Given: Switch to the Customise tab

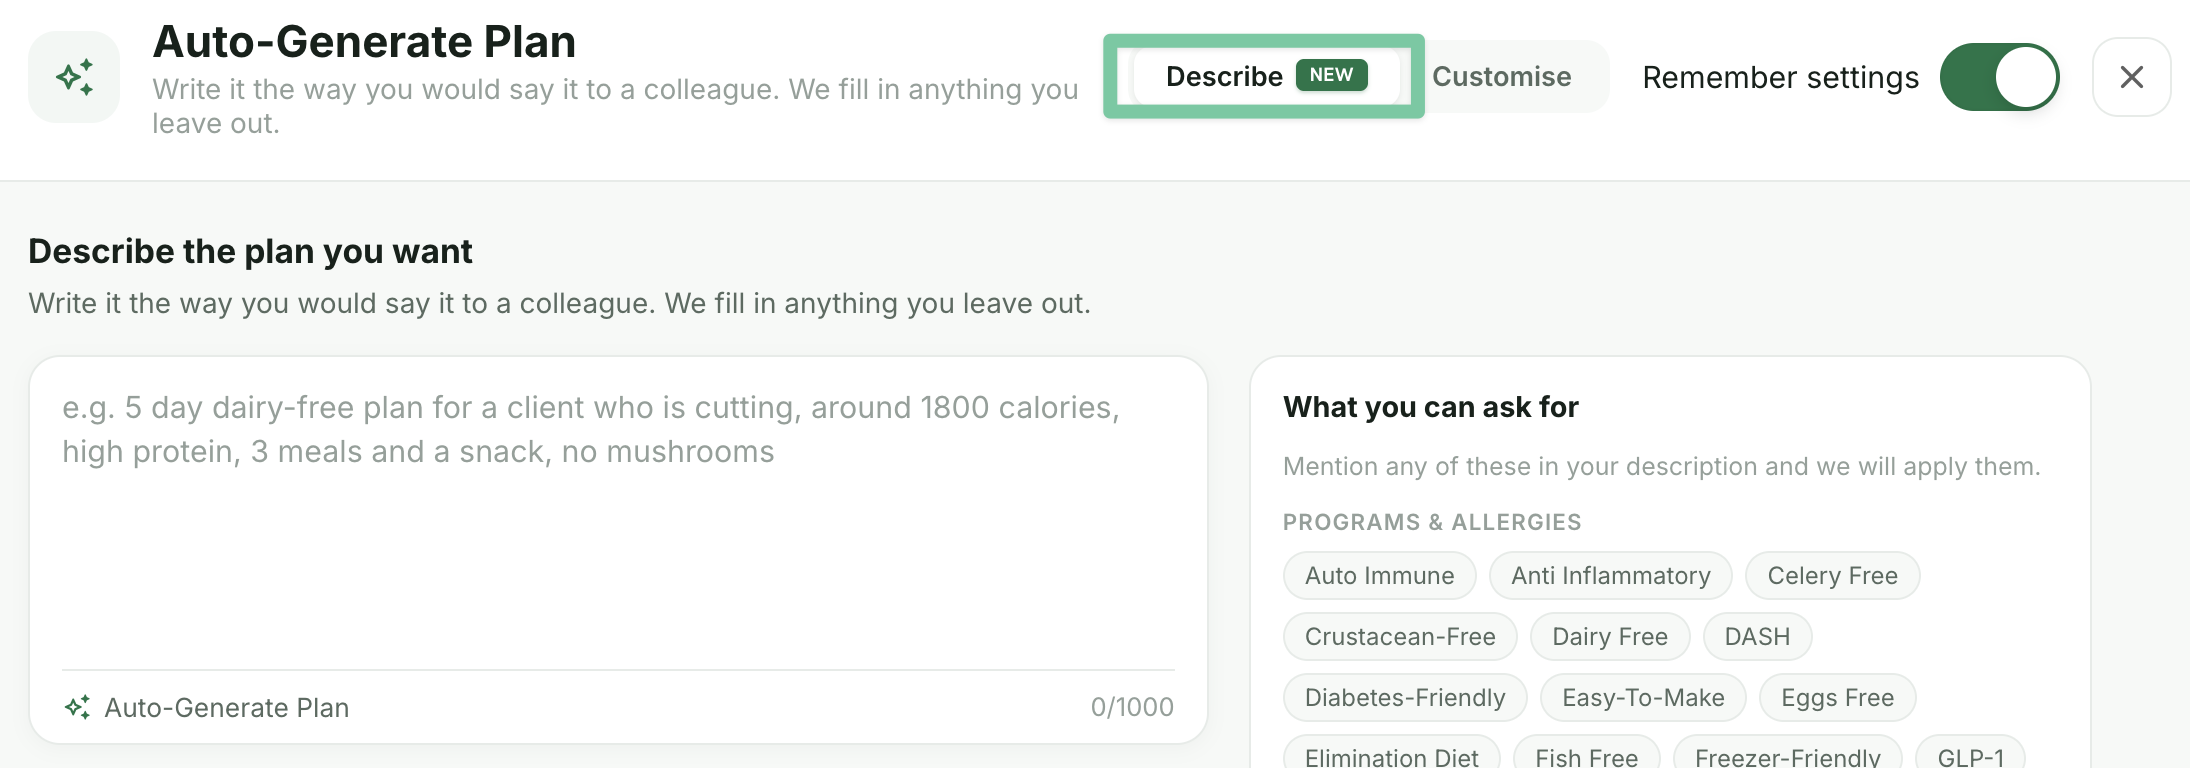Looking at the screenshot, I should pyautogui.click(x=1501, y=76).
